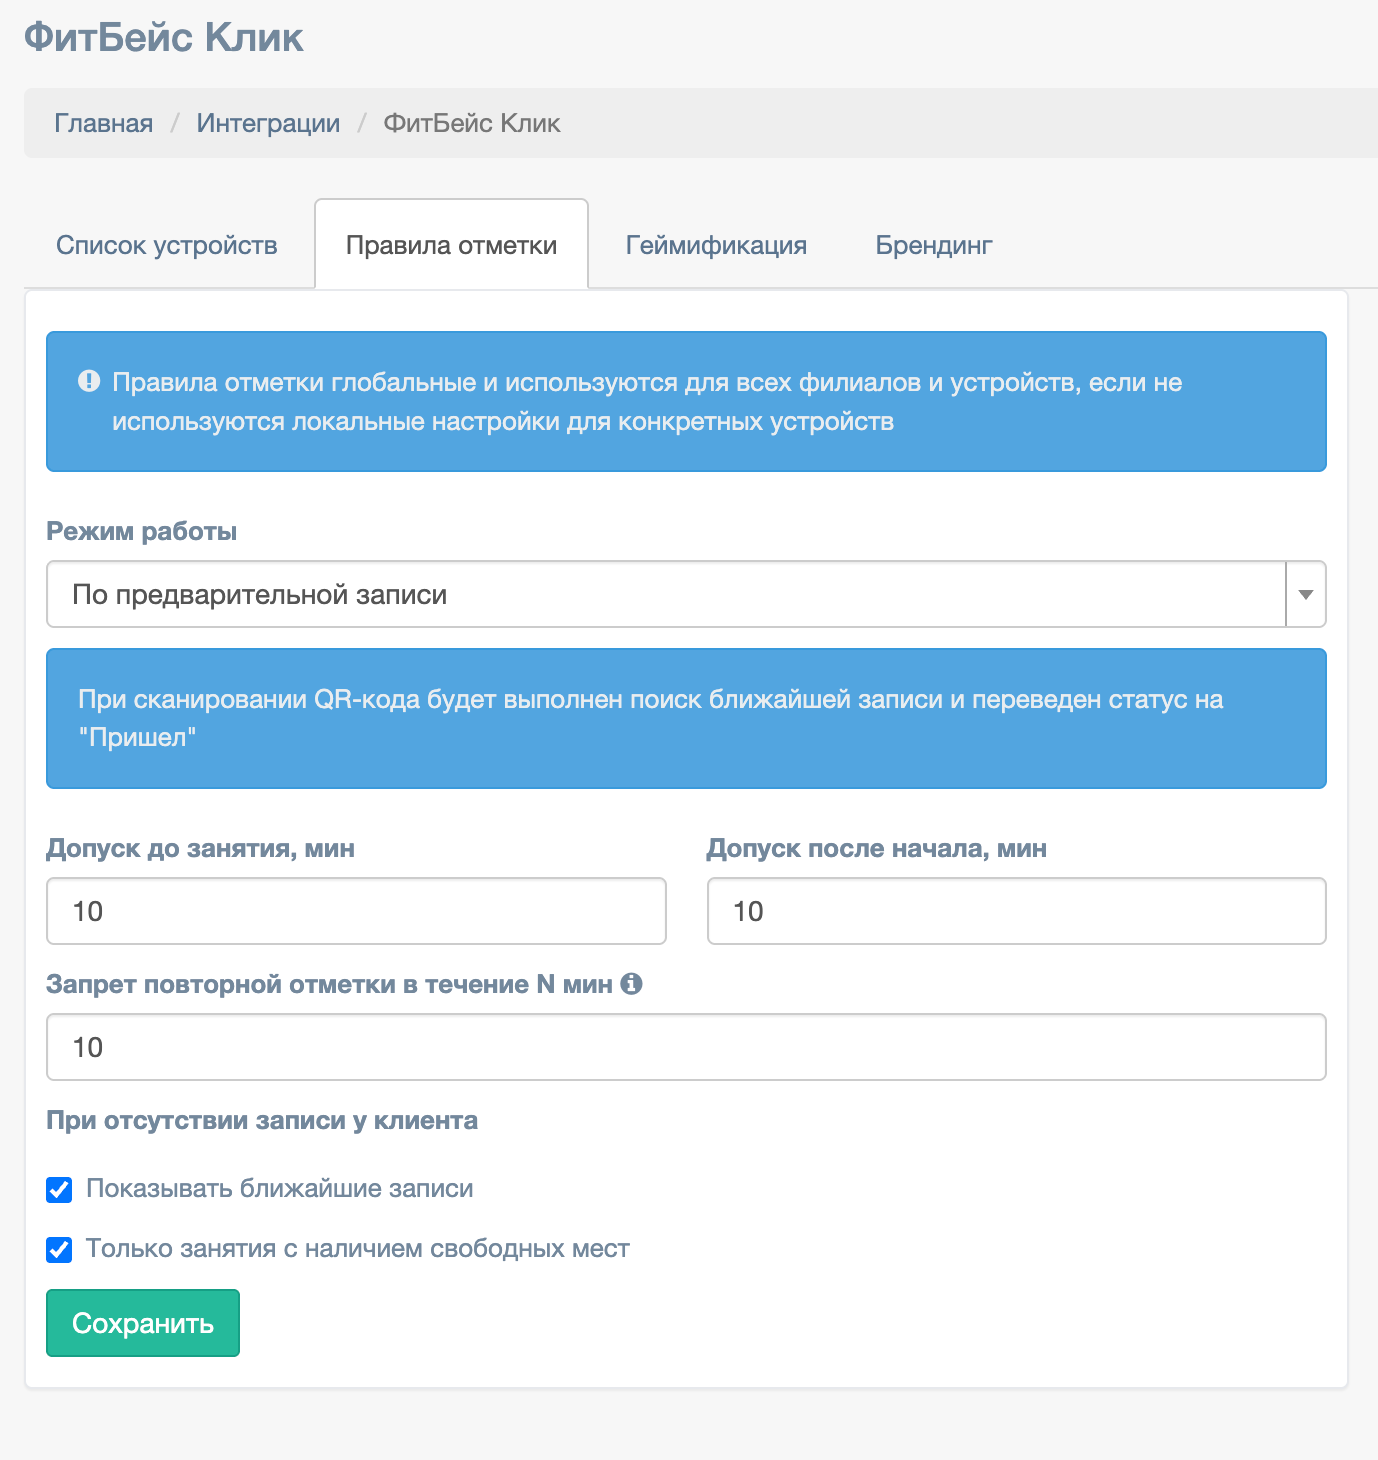Click the info icon beside Запрет повторной отметки
This screenshot has width=1378, height=1460.
coord(631,984)
